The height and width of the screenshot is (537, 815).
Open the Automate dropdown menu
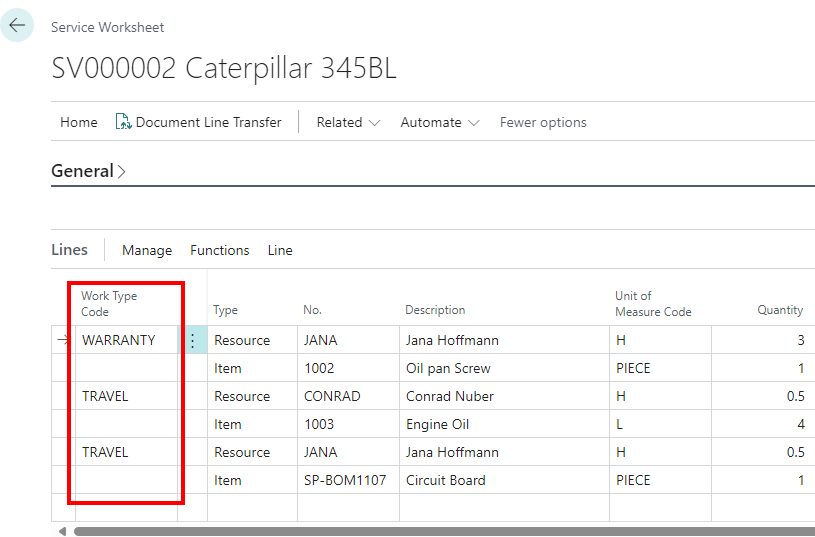440,122
